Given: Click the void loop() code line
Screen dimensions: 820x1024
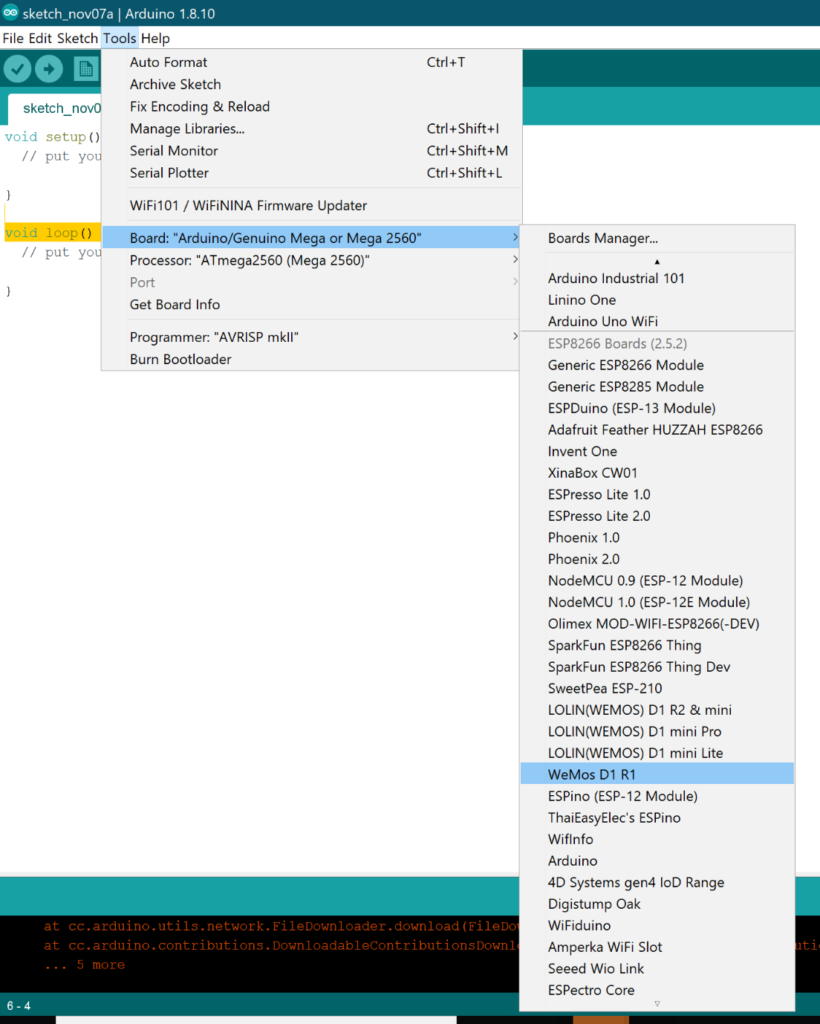Looking at the screenshot, I should tap(52, 232).
